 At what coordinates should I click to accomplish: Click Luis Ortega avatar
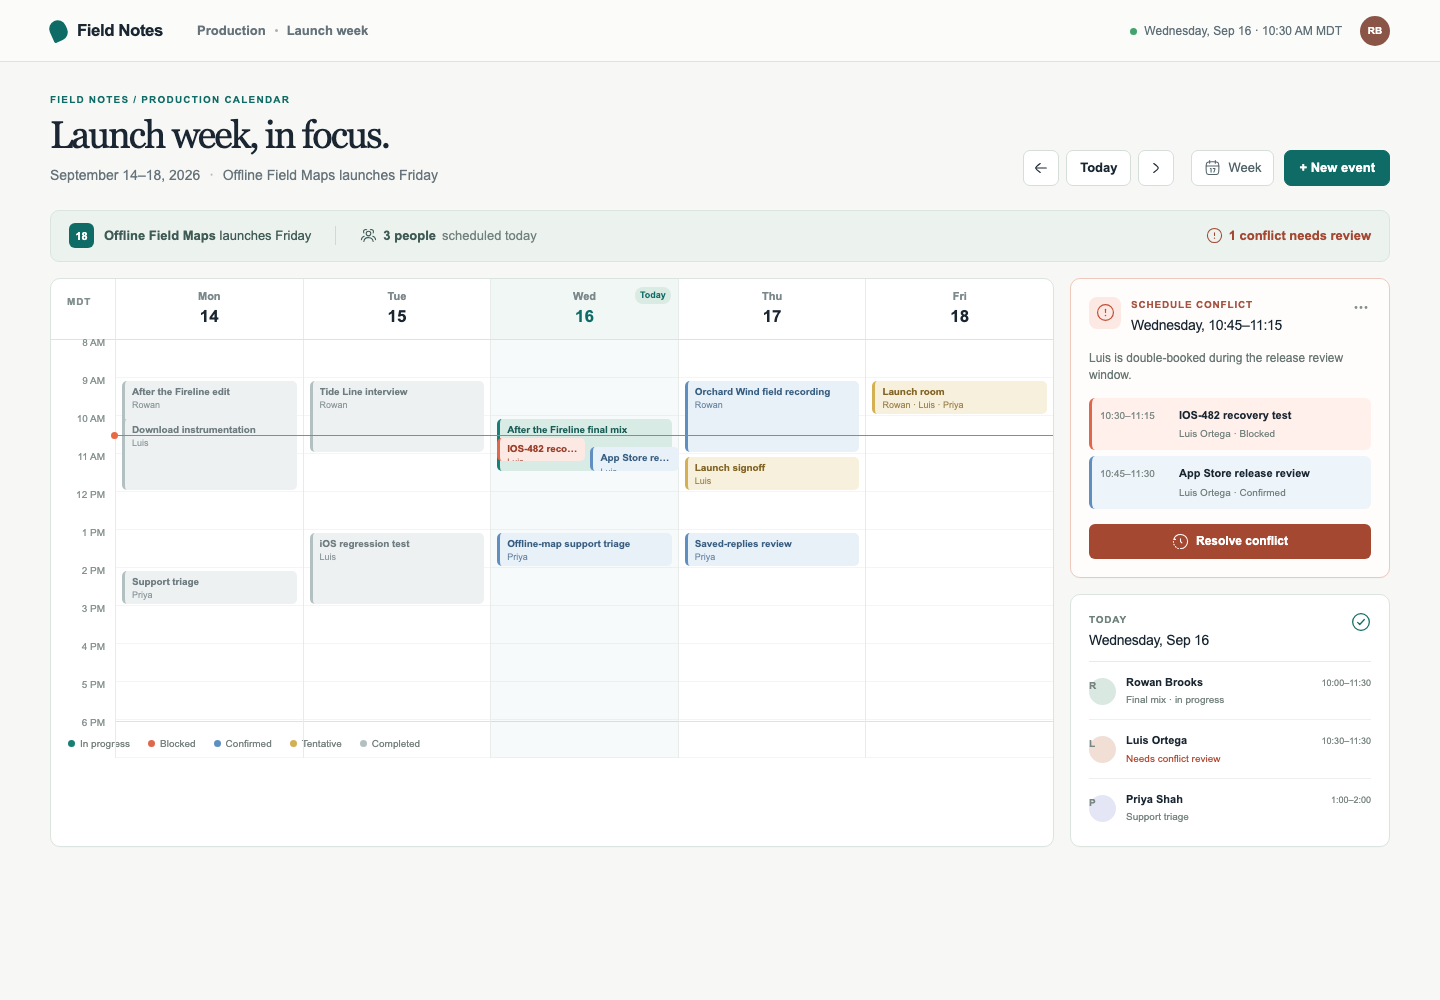point(1102,749)
